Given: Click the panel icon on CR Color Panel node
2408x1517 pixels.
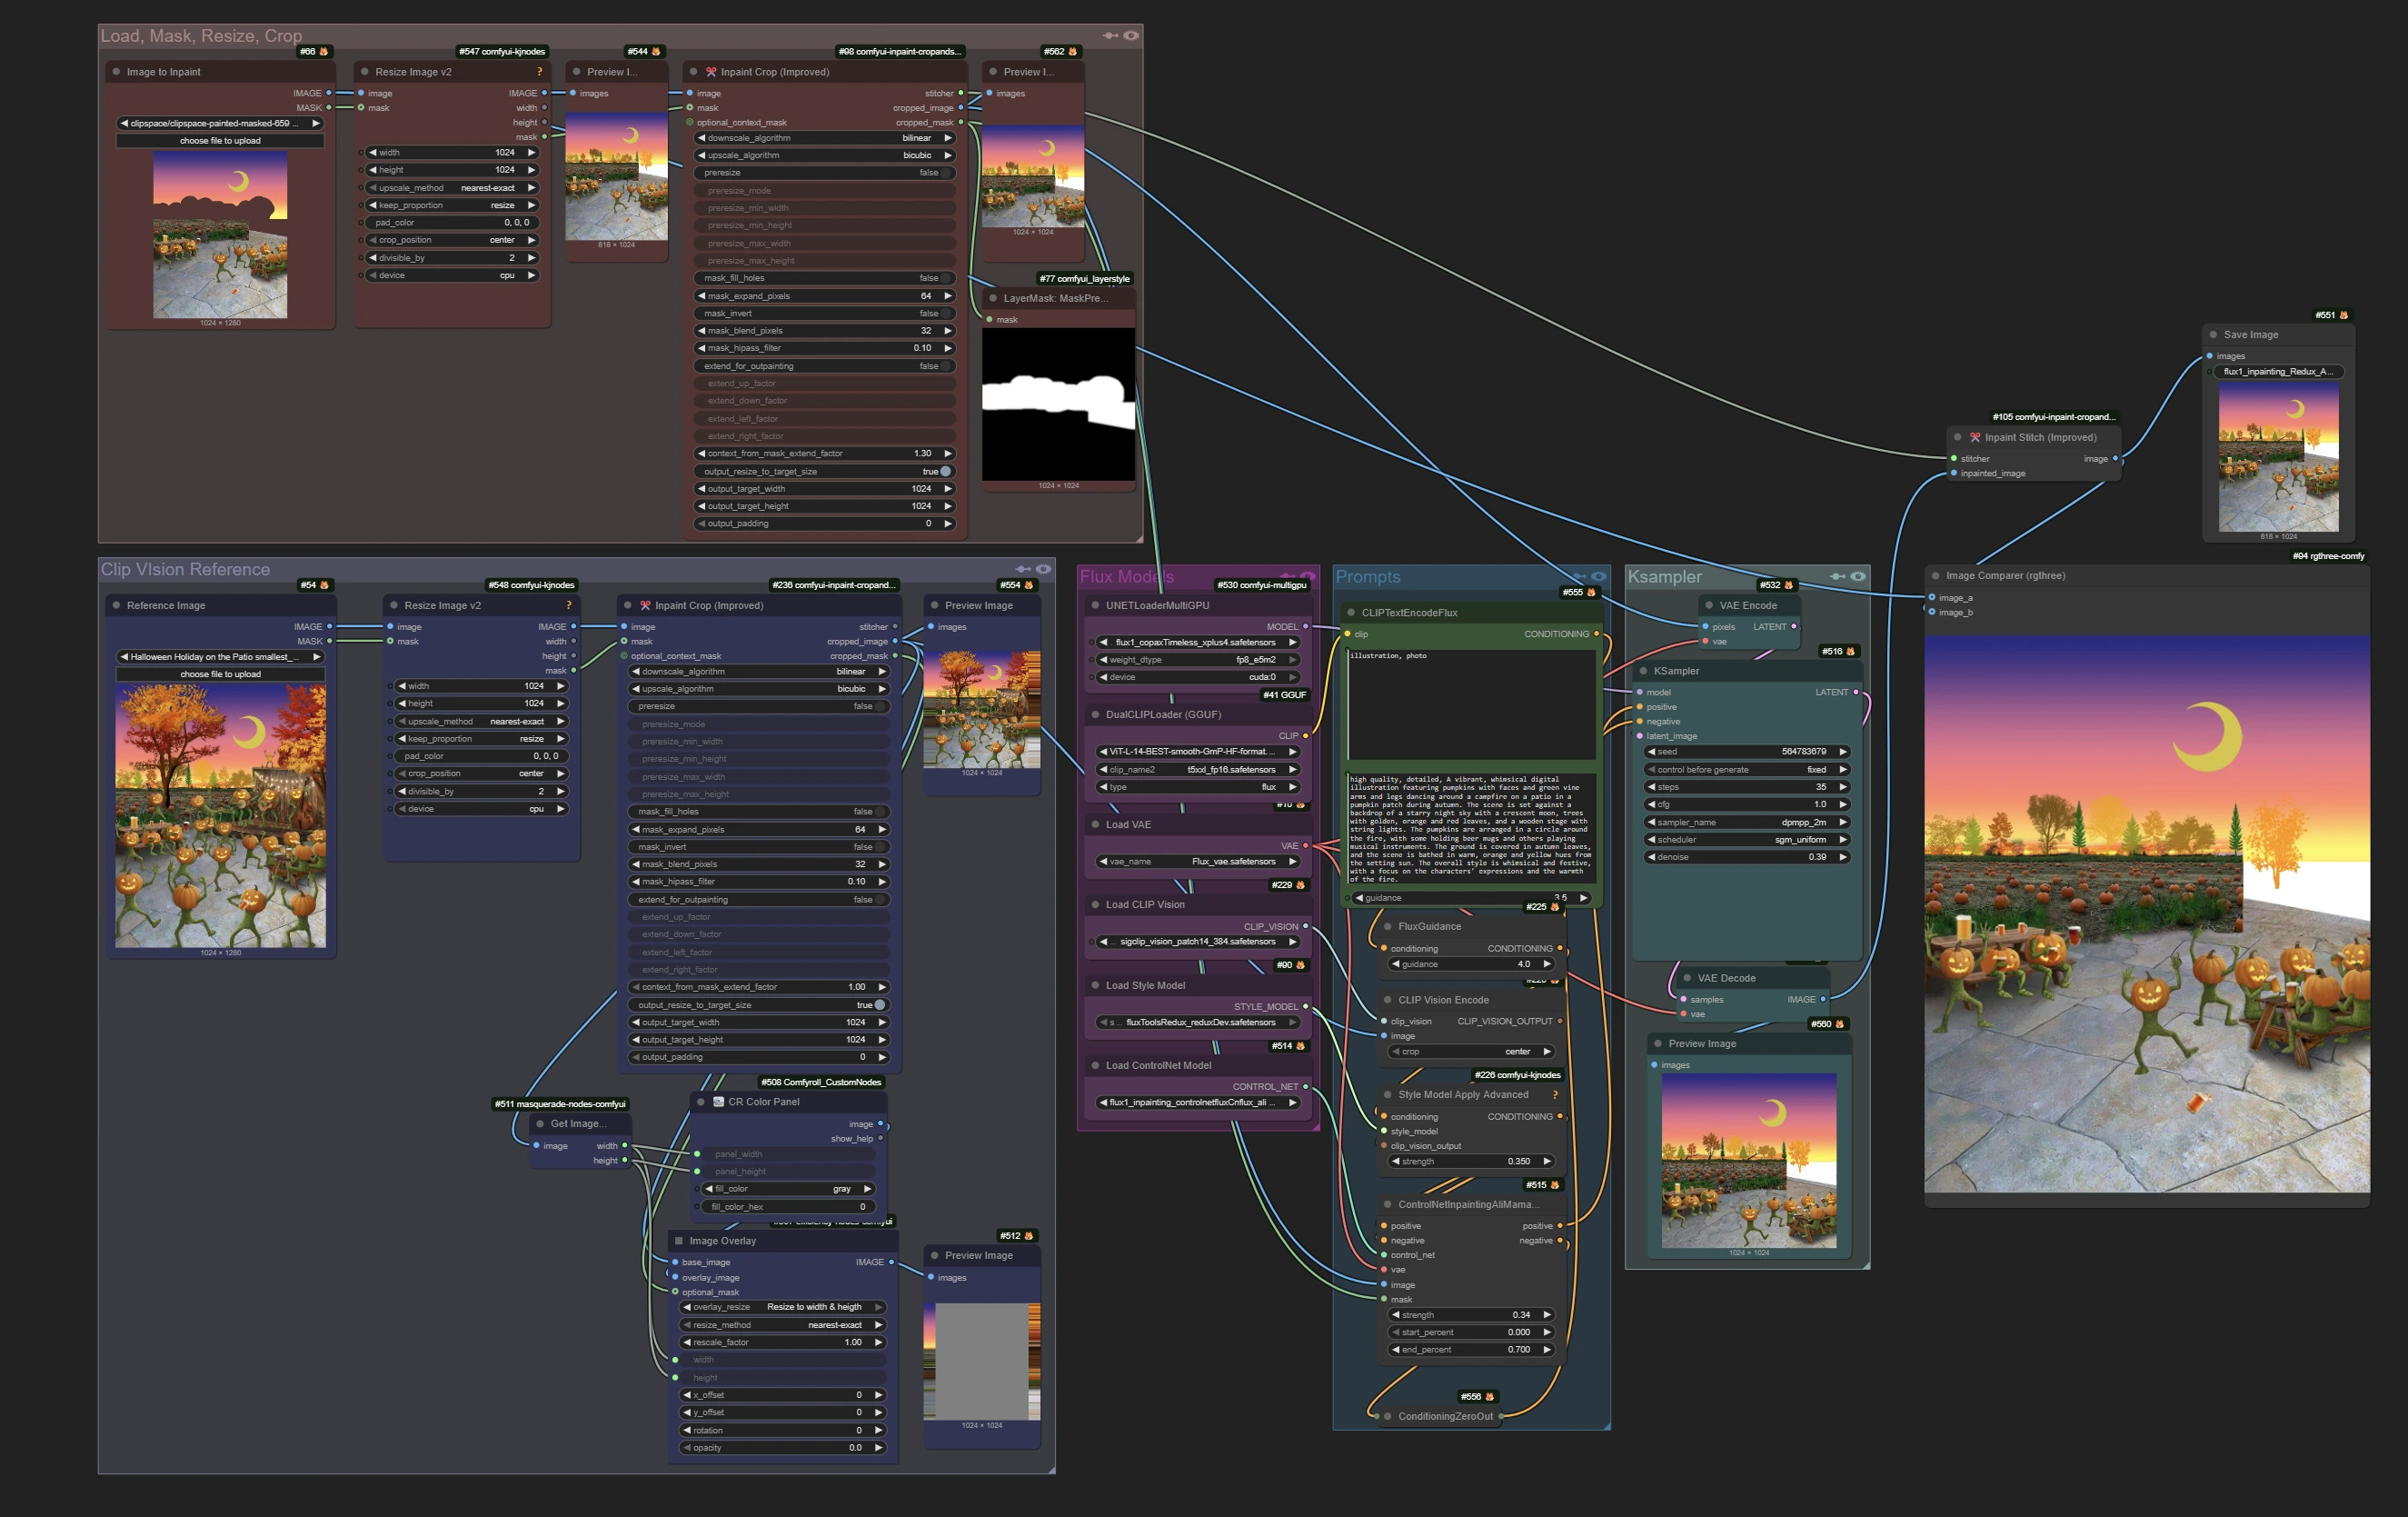Looking at the screenshot, I should pos(718,1101).
